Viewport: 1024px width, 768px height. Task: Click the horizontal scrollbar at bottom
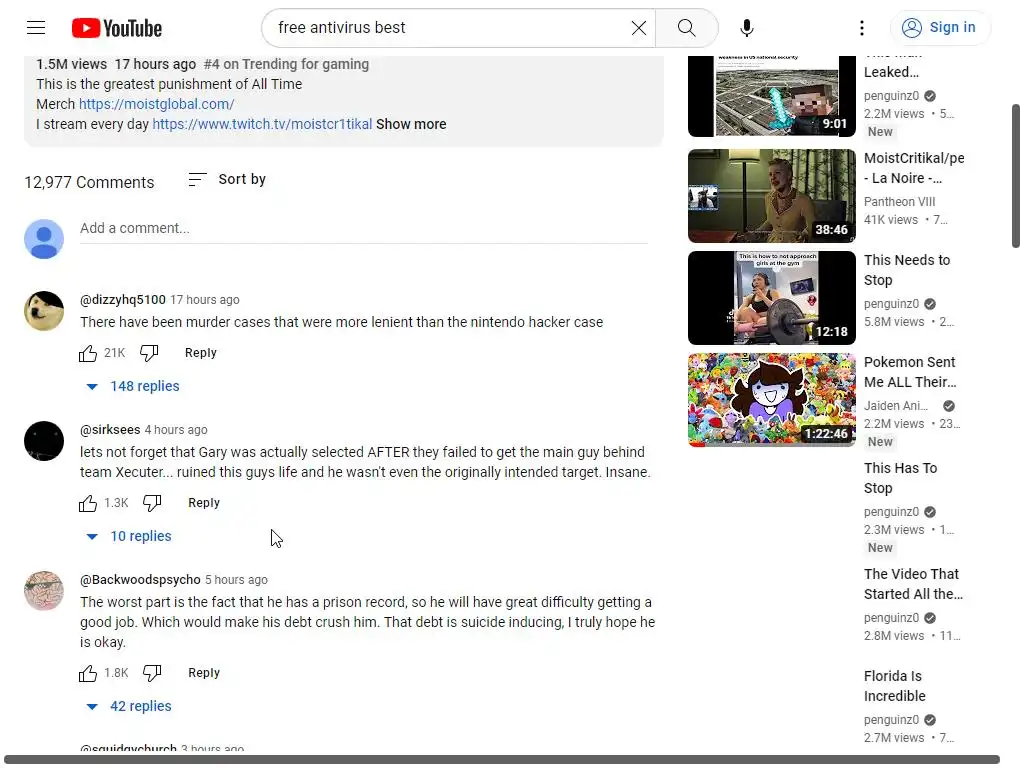(x=502, y=760)
